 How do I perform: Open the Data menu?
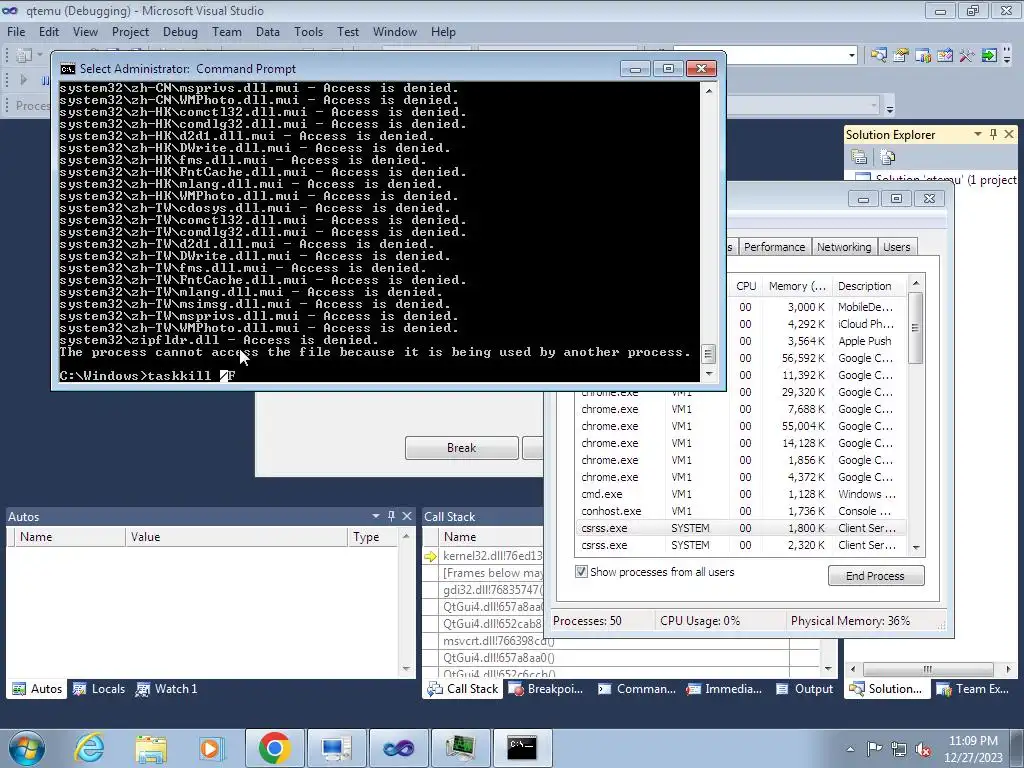267,31
